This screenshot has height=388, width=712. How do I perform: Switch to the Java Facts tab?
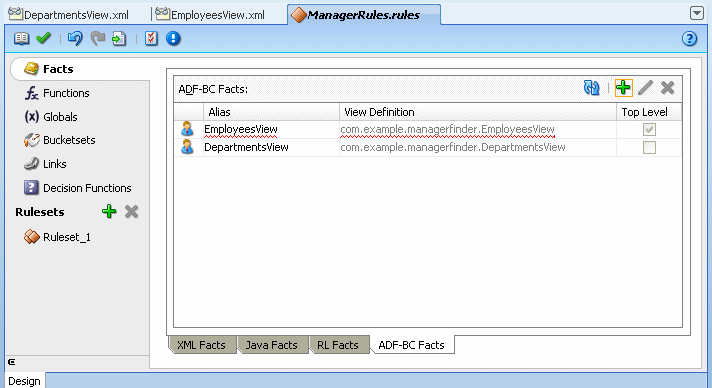[x=272, y=345]
